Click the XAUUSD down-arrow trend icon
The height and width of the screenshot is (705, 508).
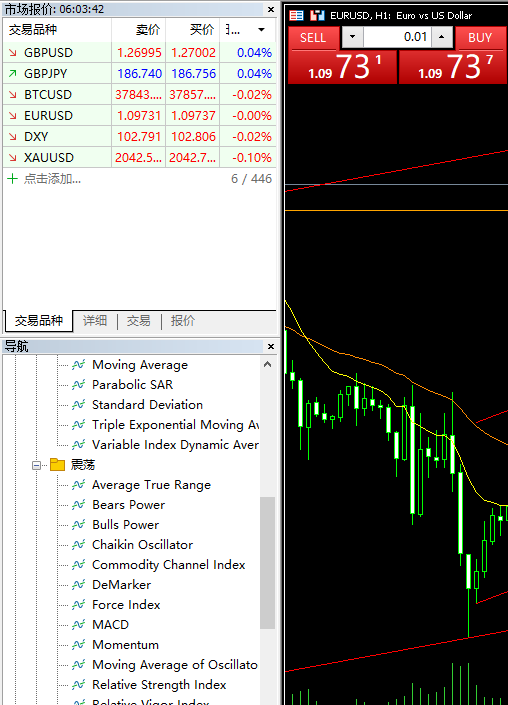pyautogui.click(x=13, y=157)
